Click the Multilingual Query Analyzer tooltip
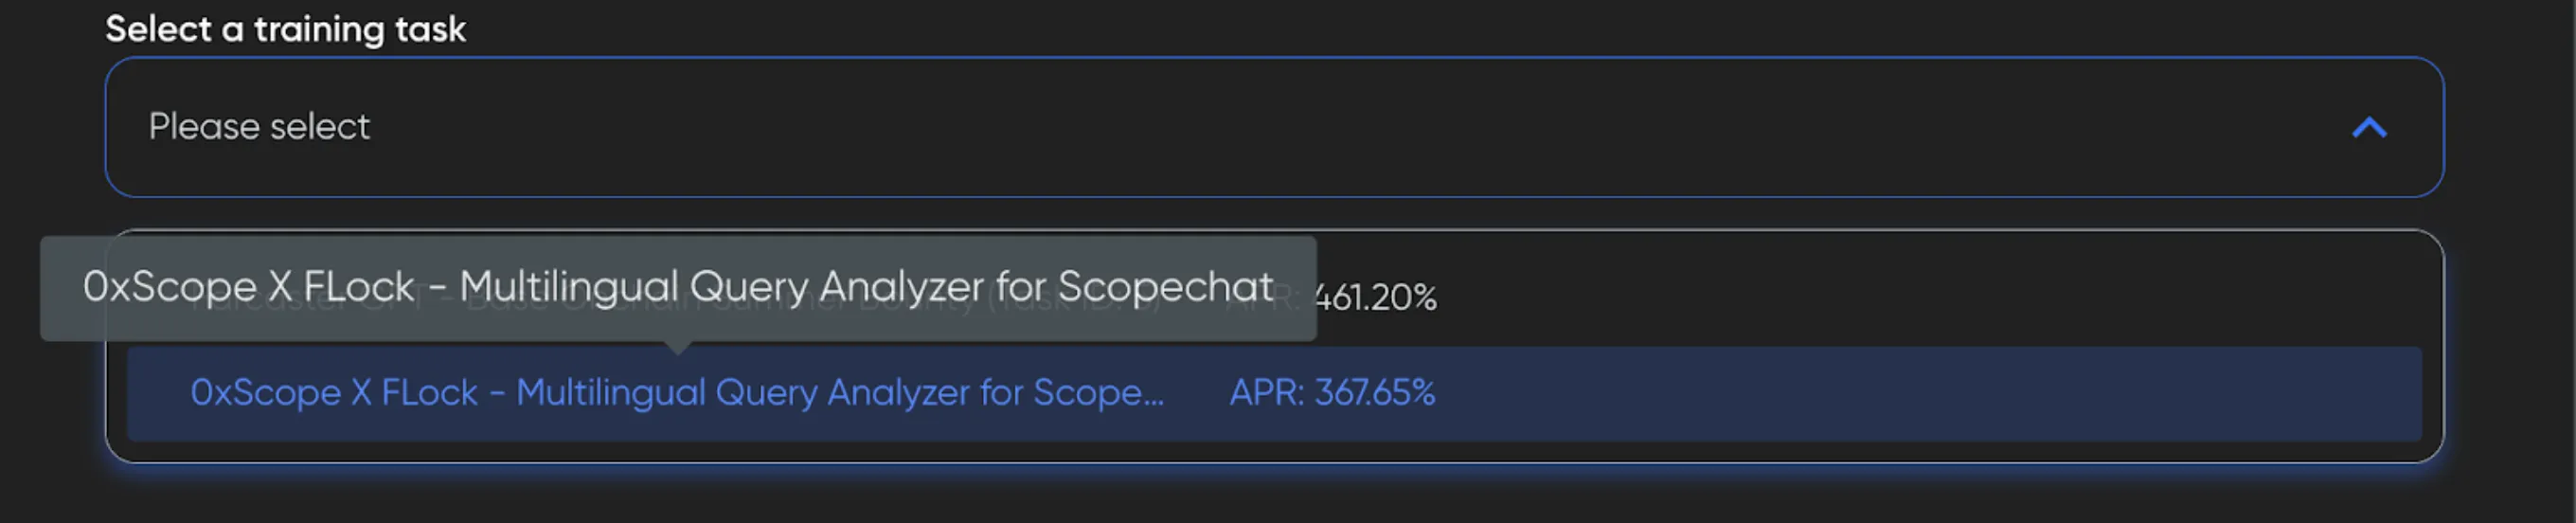Image resolution: width=2576 pixels, height=523 pixels. coord(677,287)
